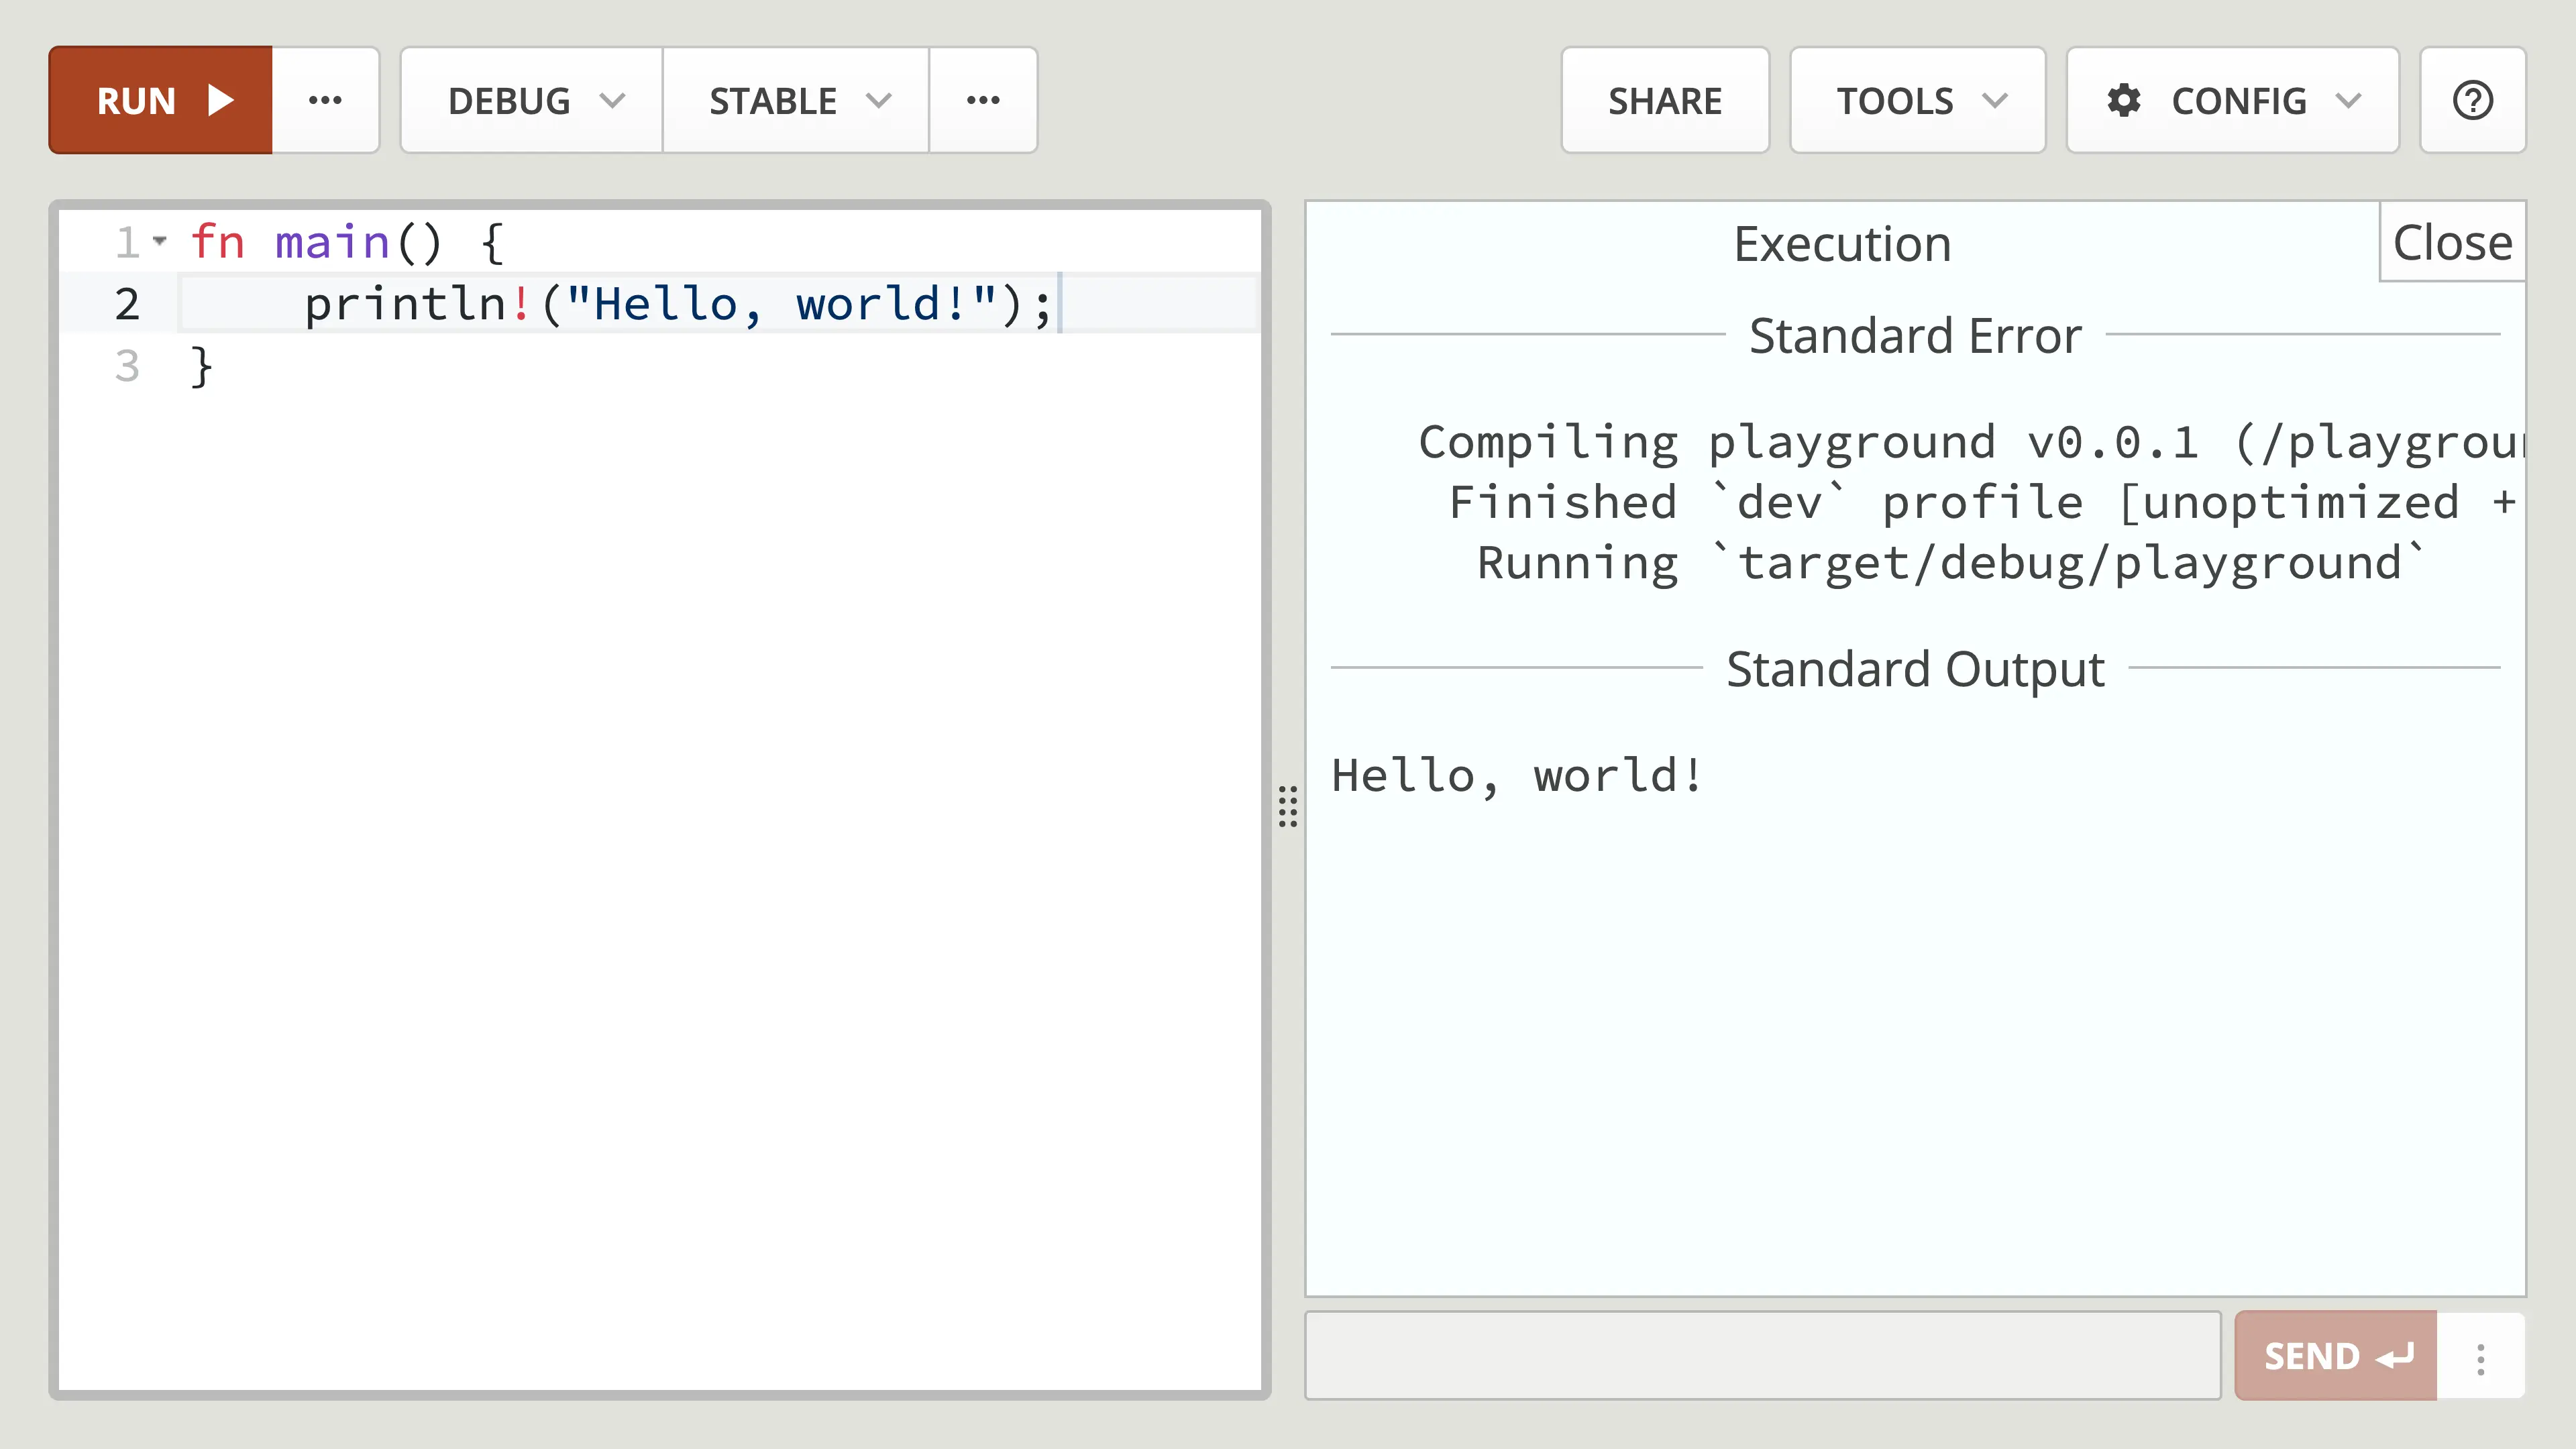
Task: Open the three-dot menu after Stable
Action: [x=983, y=100]
